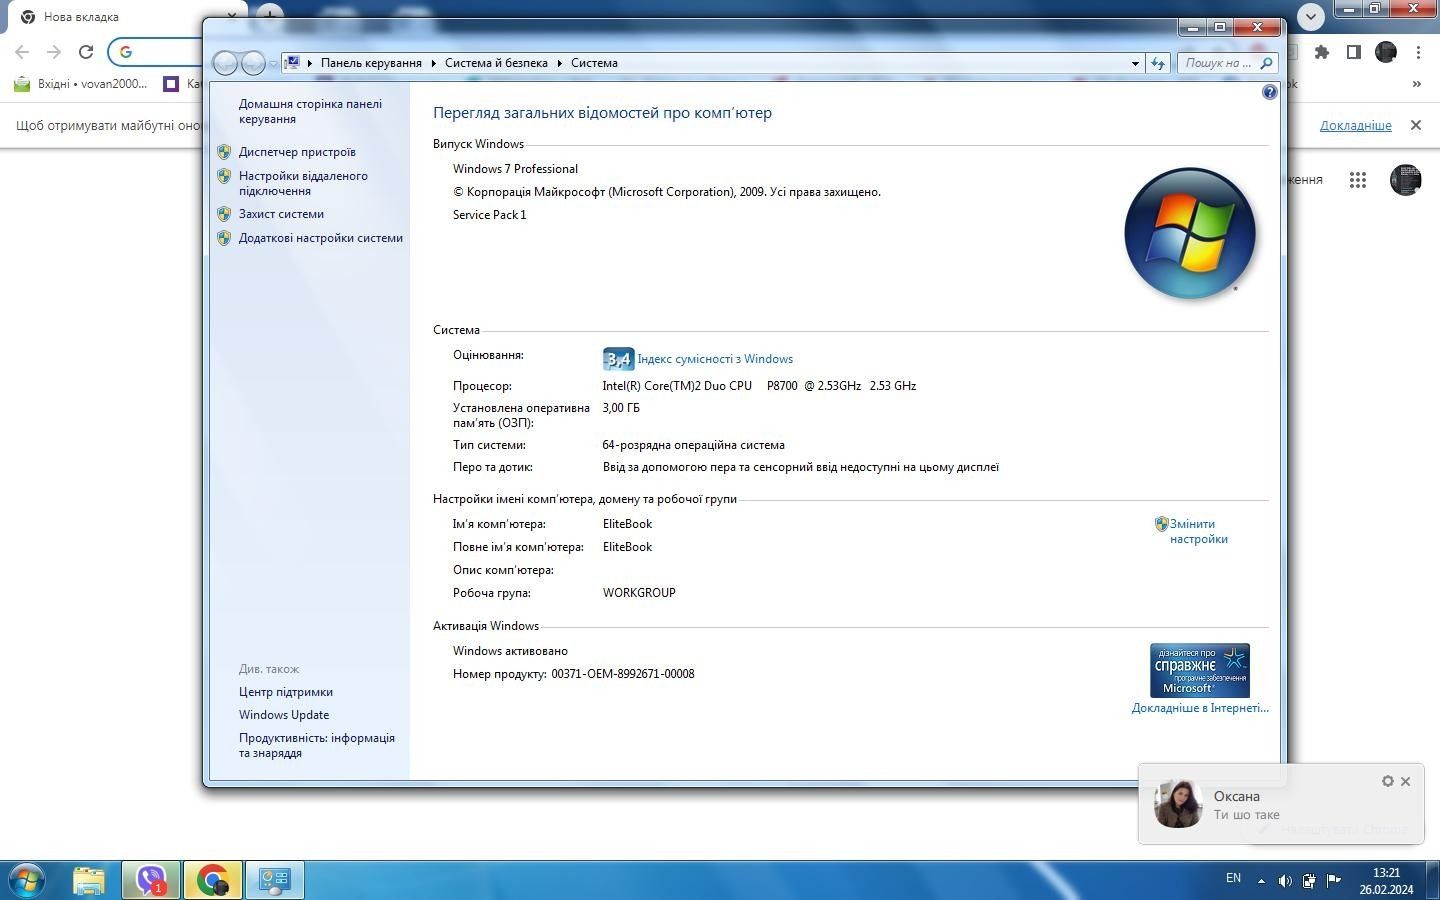Open Action Center flag tray icon
Viewport: 1440px width, 900px height.
pyautogui.click(x=1334, y=881)
